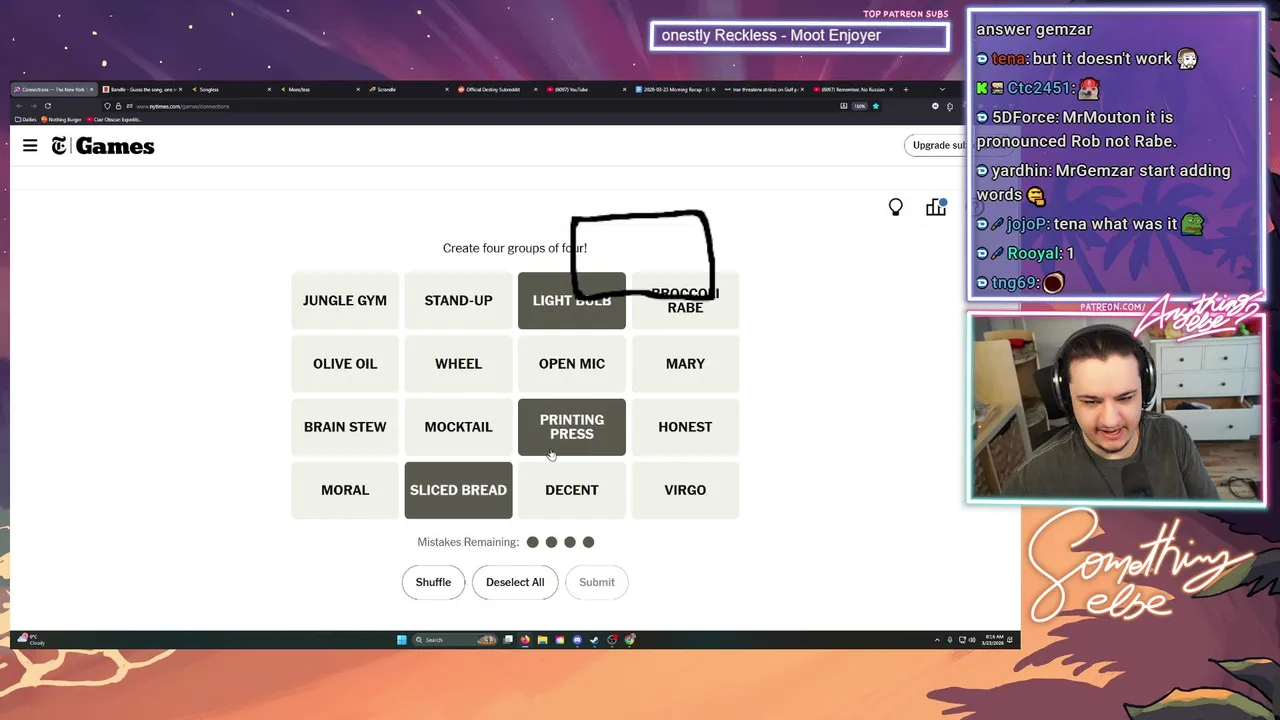The width and height of the screenshot is (1280, 720).
Task: Open Chrome from the taskbar
Action: (x=630, y=640)
